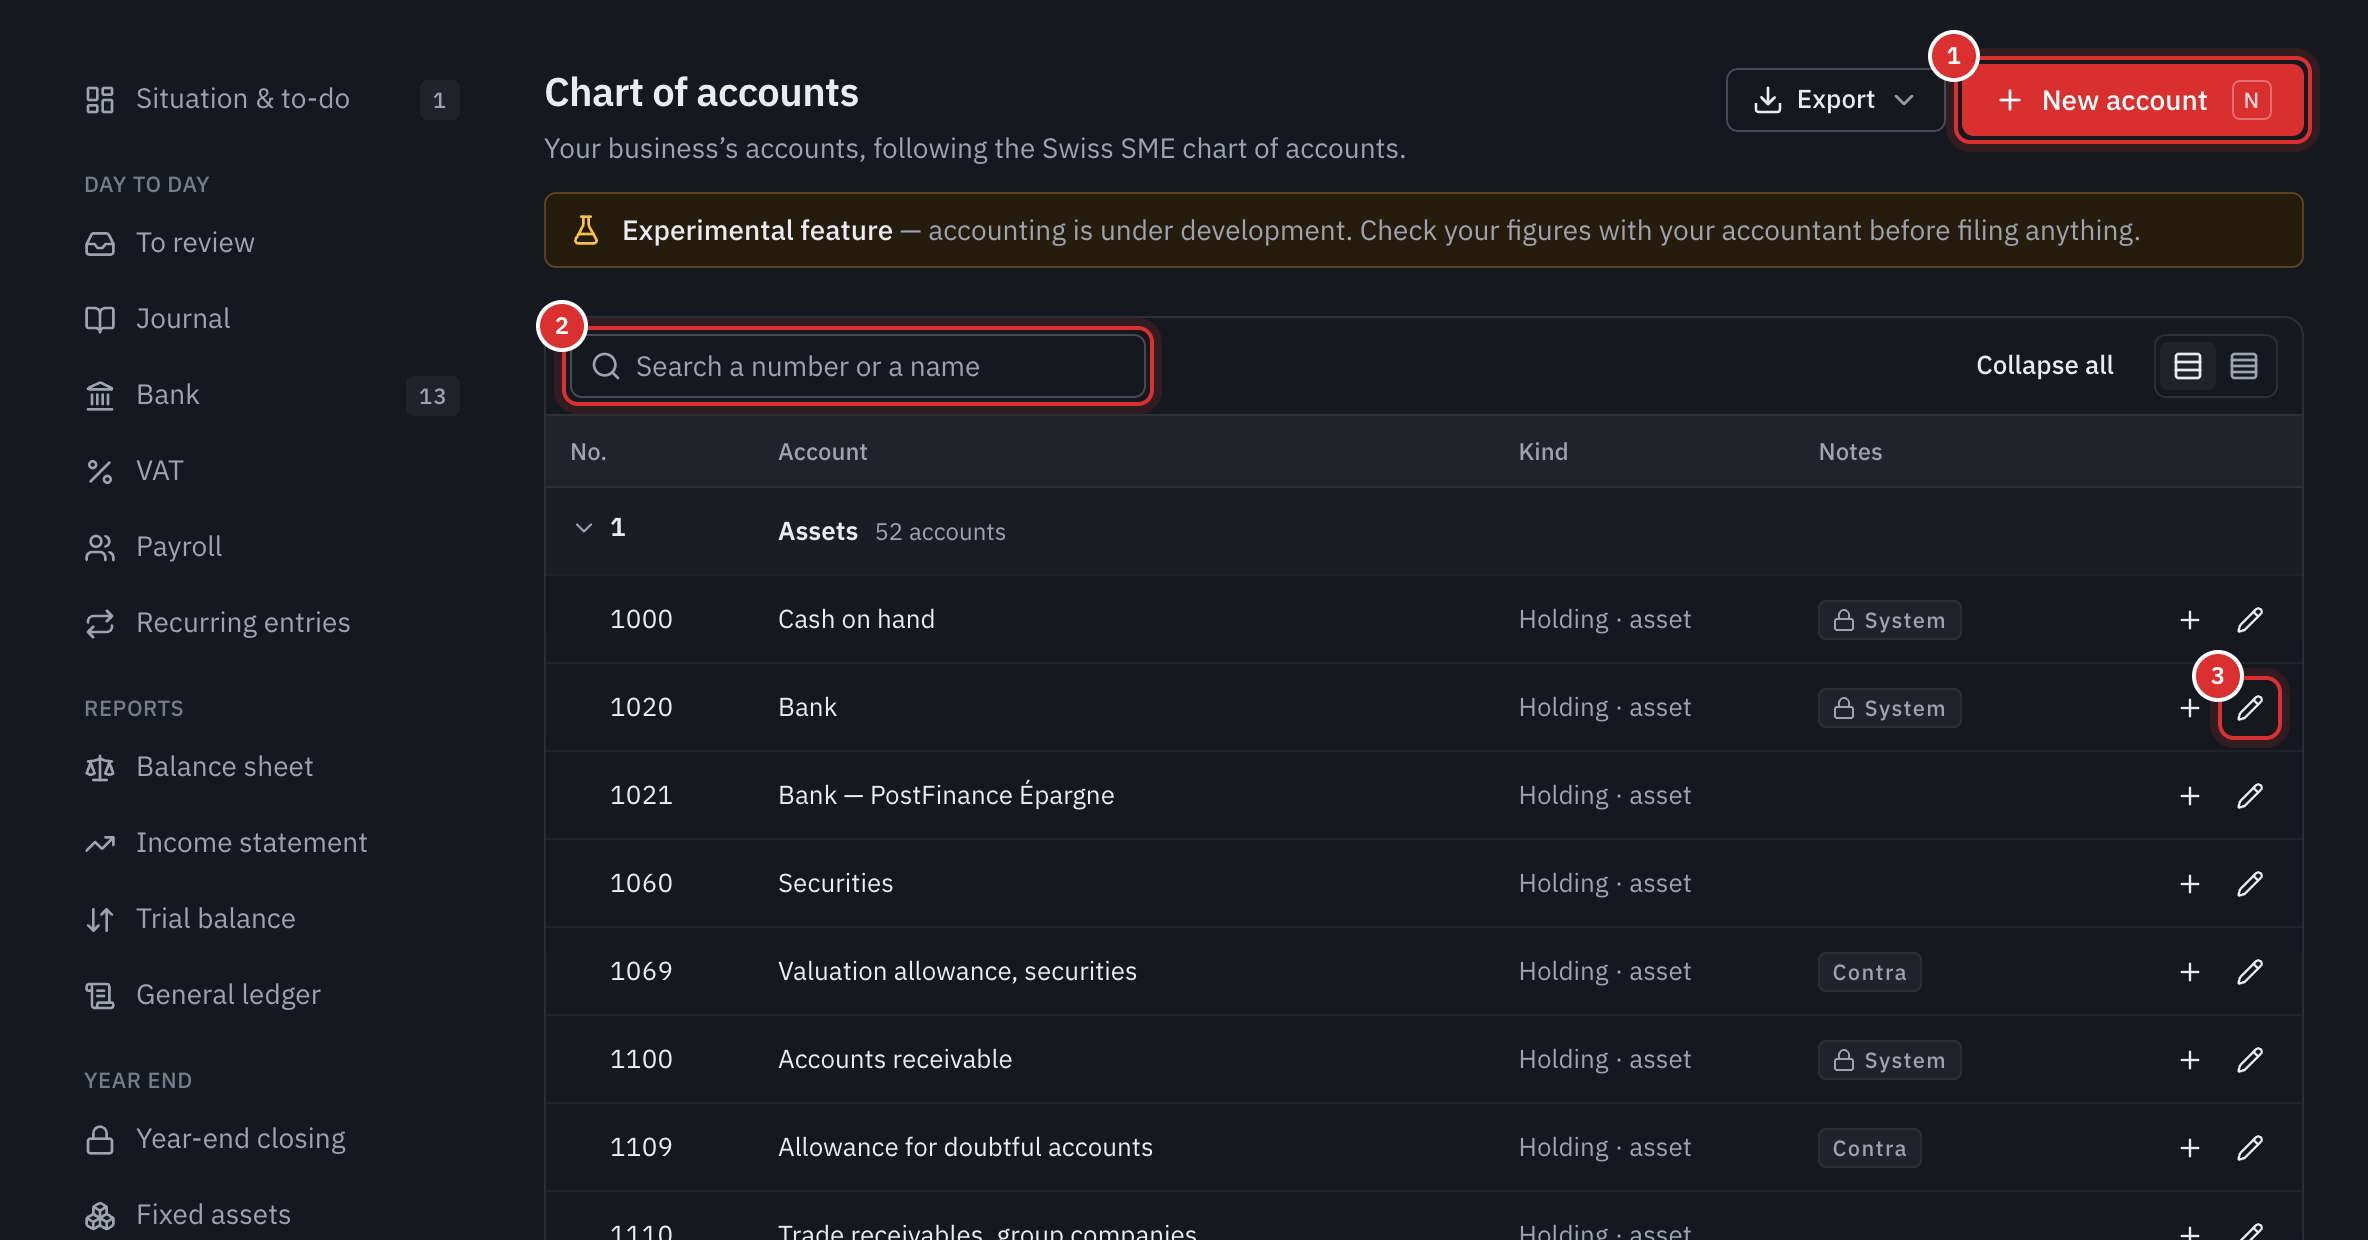Switch to compact row density view
The height and width of the screenshot is (1240, 2368).
[2243, 366]
